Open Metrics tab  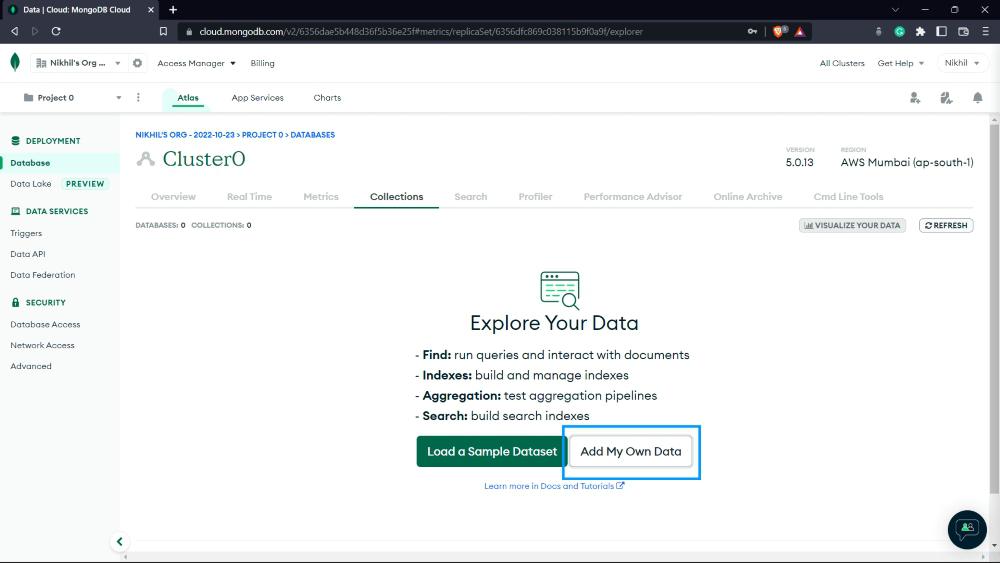[x=321, y=196]
